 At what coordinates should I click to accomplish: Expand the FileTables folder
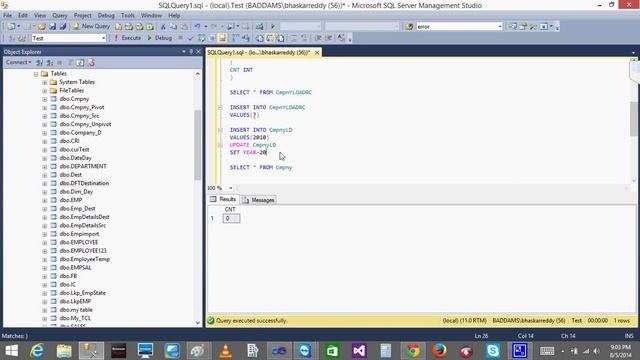pos(44,91)
